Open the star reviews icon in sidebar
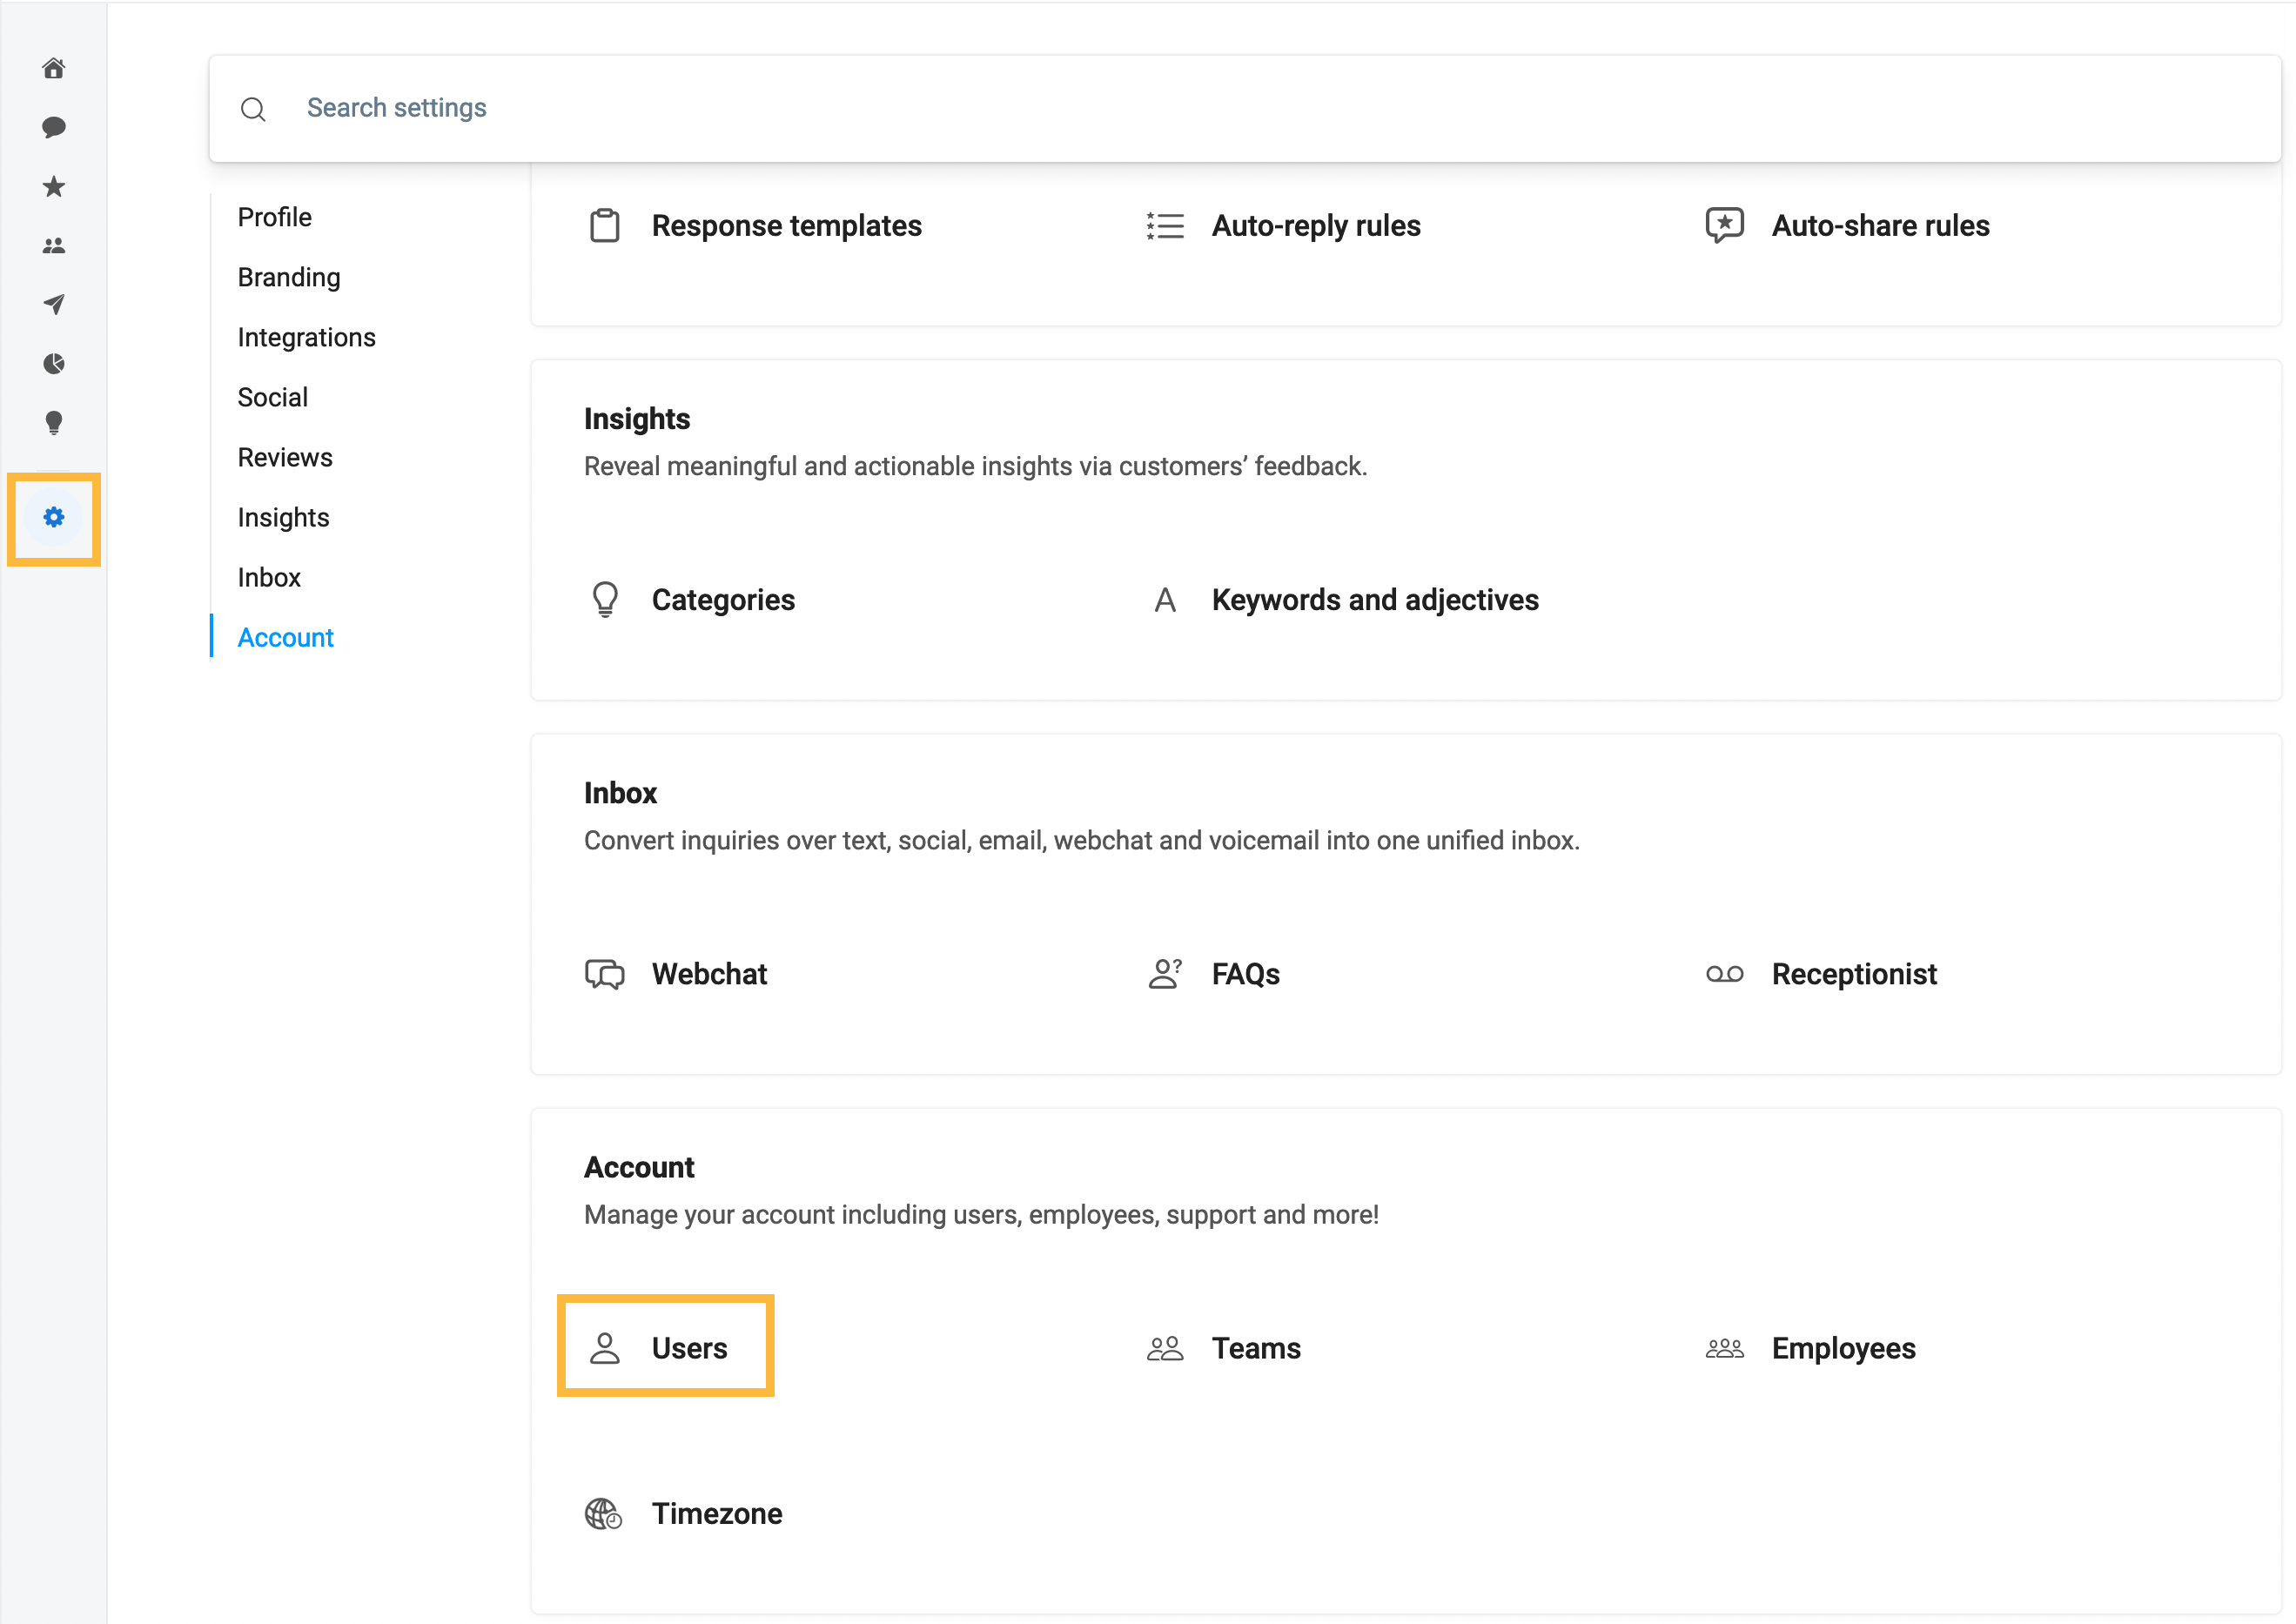Viewport: 2296px width, 1624px height. [54, 186]
